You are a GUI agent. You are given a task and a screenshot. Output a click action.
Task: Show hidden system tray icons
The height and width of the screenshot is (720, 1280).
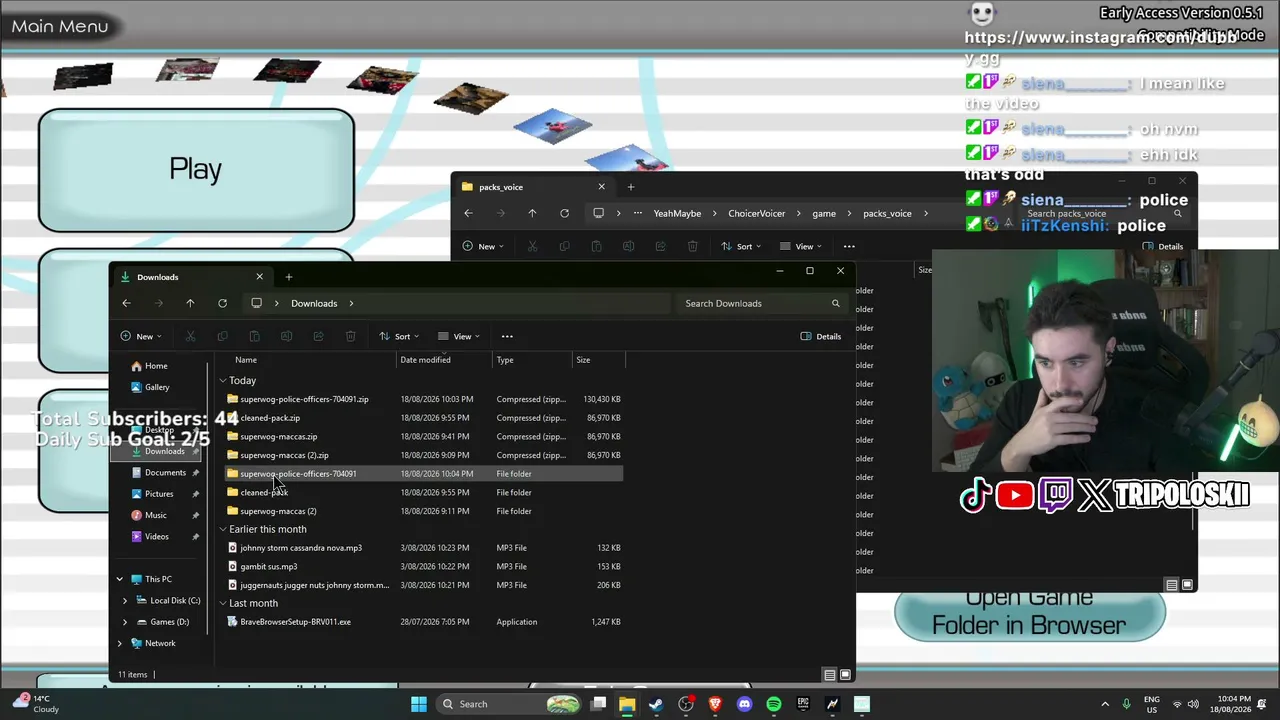(x=1105, y=704)
